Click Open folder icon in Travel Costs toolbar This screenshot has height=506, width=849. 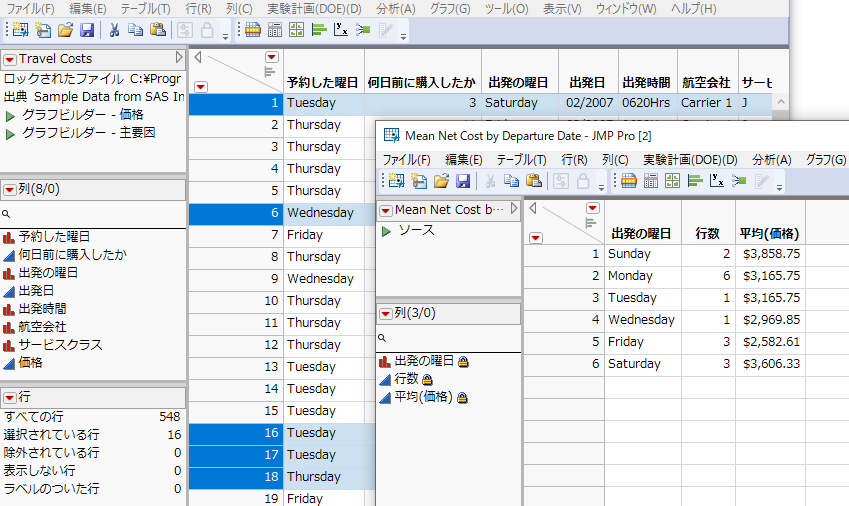coord(66,30)
